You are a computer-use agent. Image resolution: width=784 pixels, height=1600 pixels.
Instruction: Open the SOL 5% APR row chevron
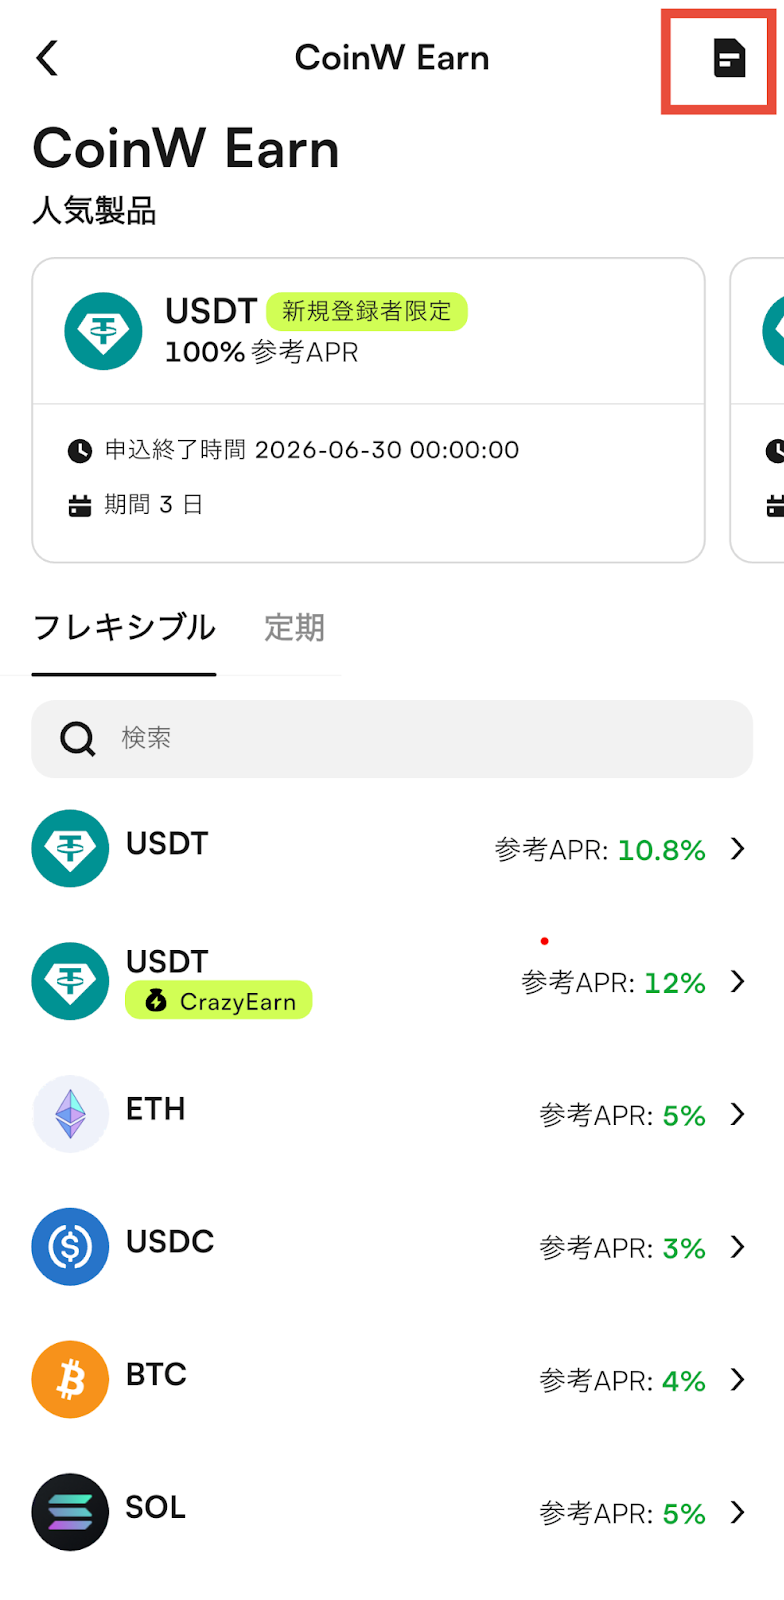coord(738,1512)
